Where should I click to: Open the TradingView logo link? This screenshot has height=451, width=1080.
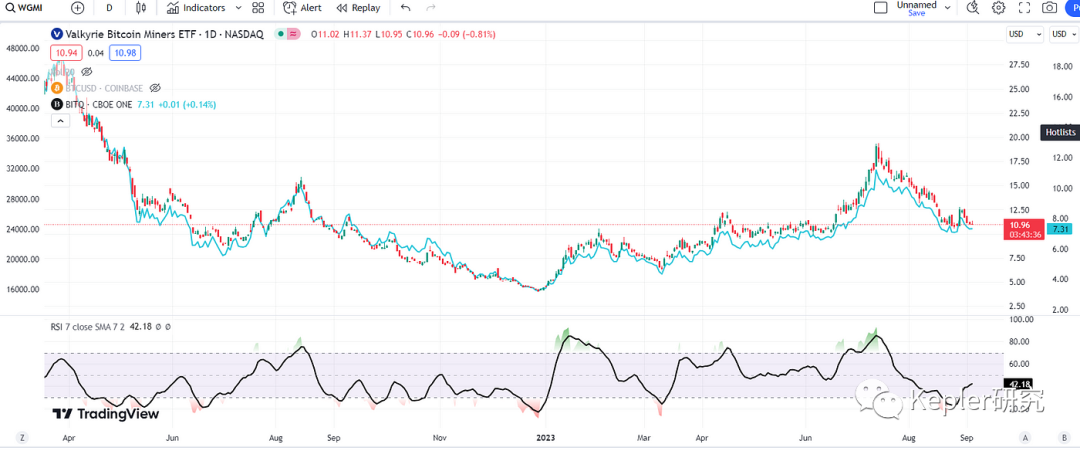coord(106,414)
